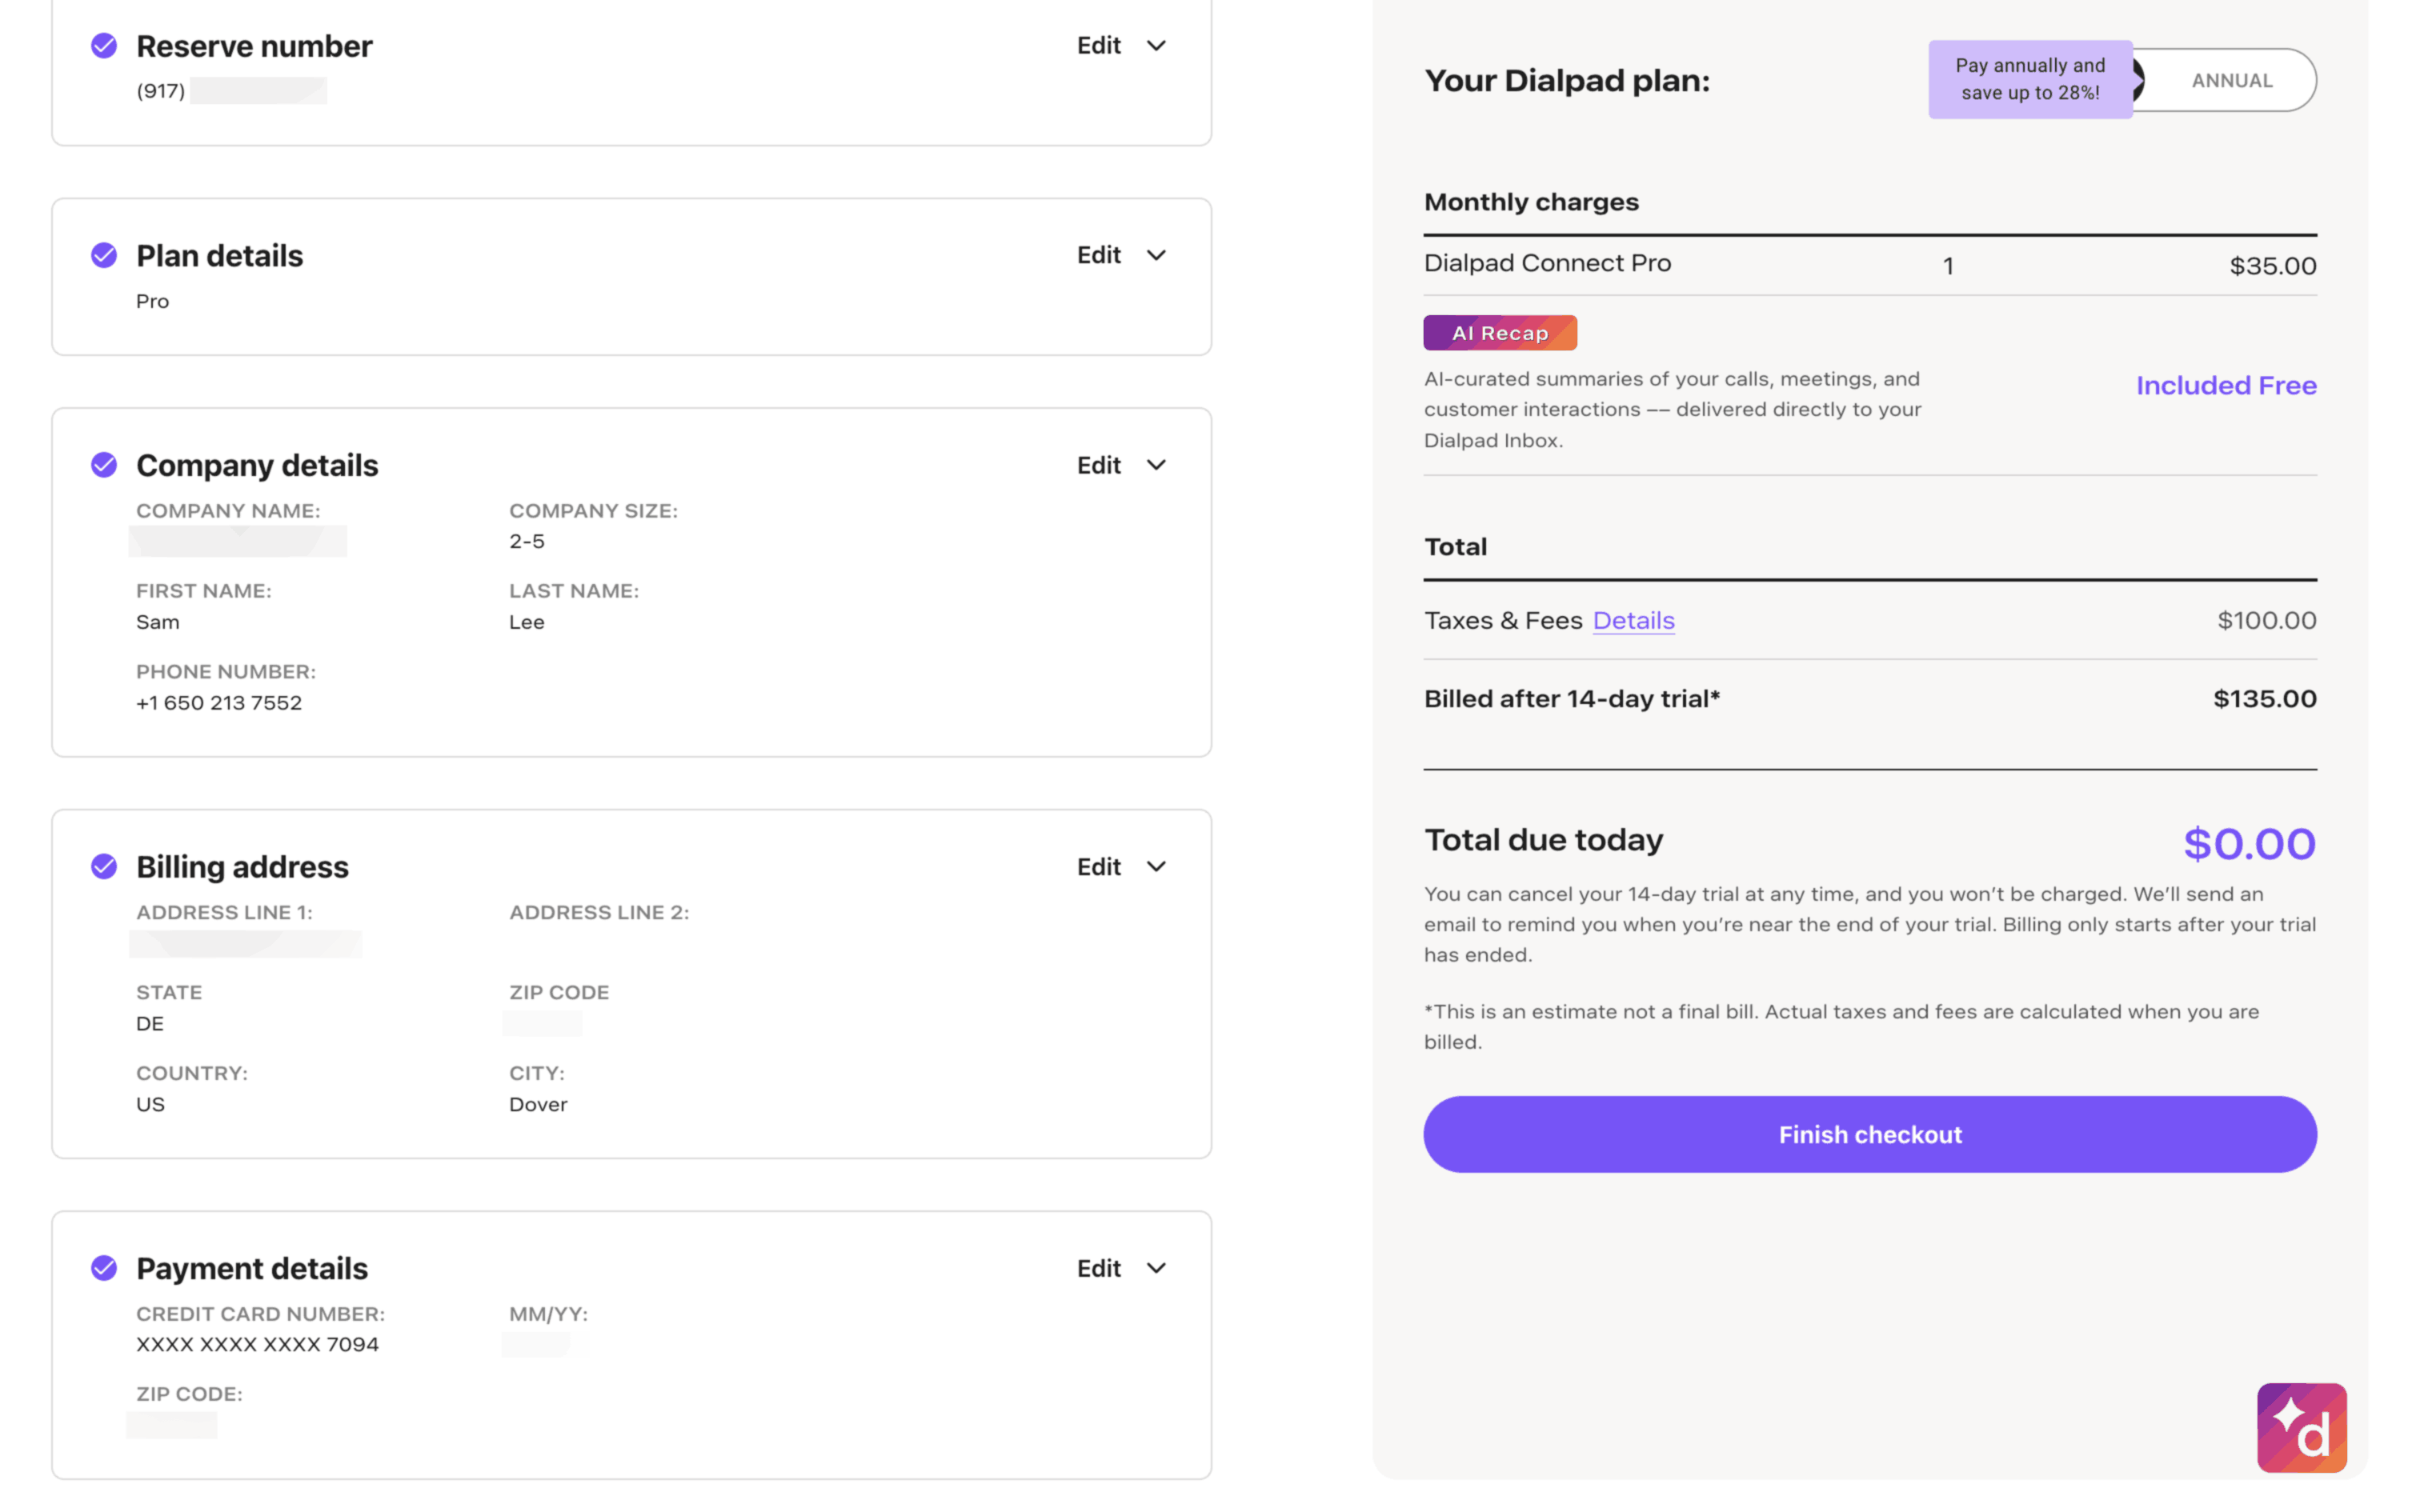Edit the Plan details section

(x=1098, y=255)
